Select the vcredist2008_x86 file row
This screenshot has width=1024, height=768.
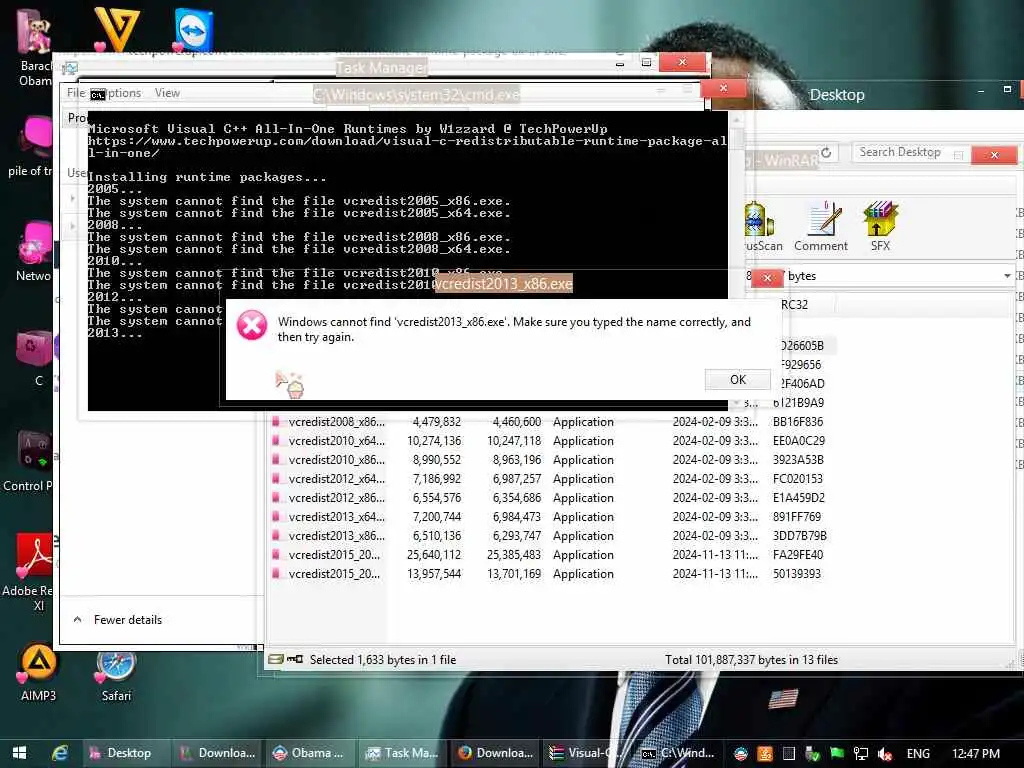click(x=549, y=422)
